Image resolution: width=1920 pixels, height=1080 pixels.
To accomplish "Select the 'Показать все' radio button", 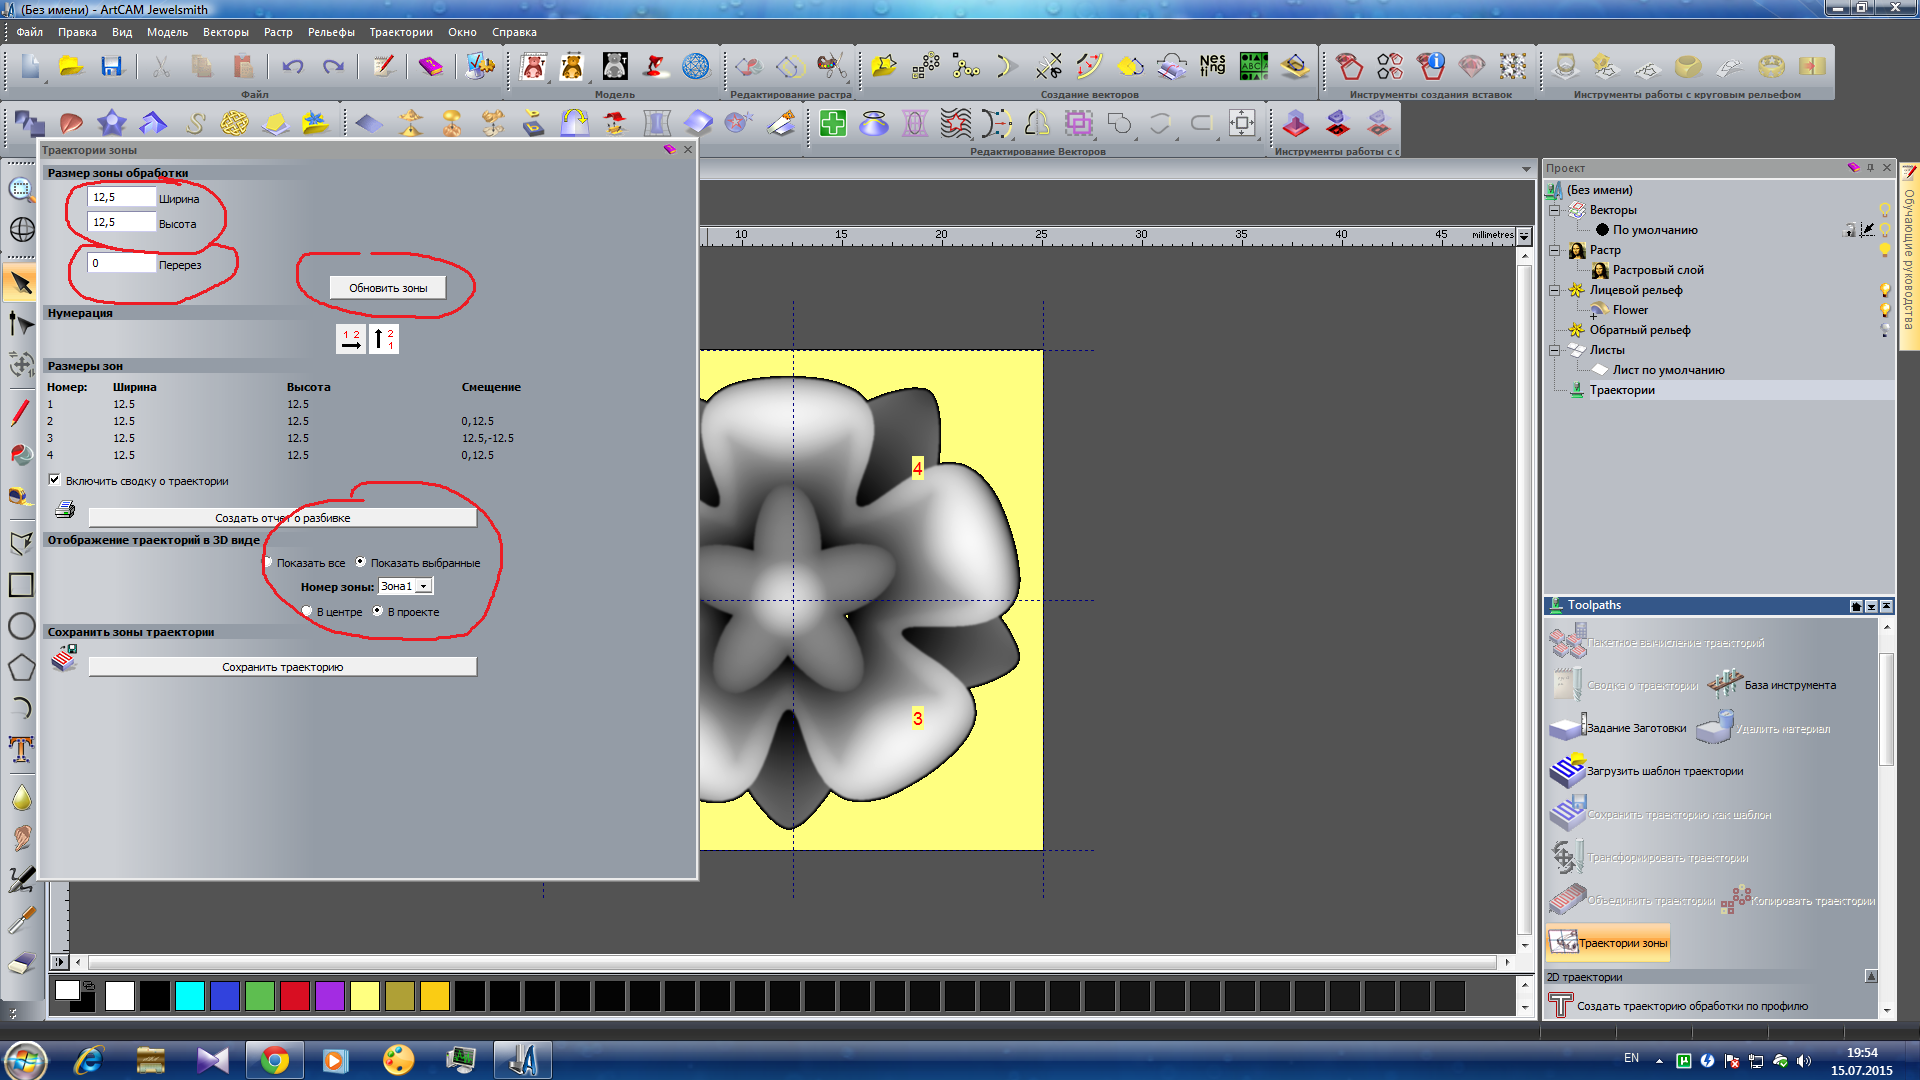I will pos(269,562).
